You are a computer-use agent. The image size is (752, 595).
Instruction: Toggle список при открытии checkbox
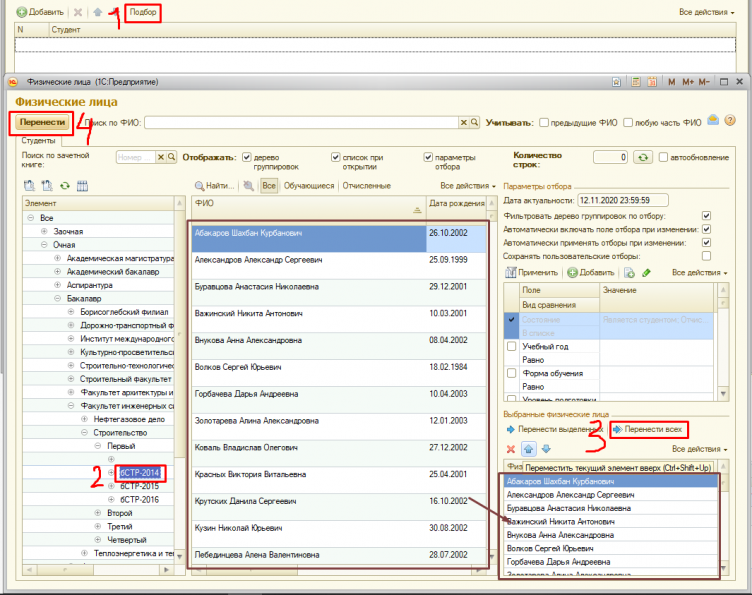pos(336,157)
